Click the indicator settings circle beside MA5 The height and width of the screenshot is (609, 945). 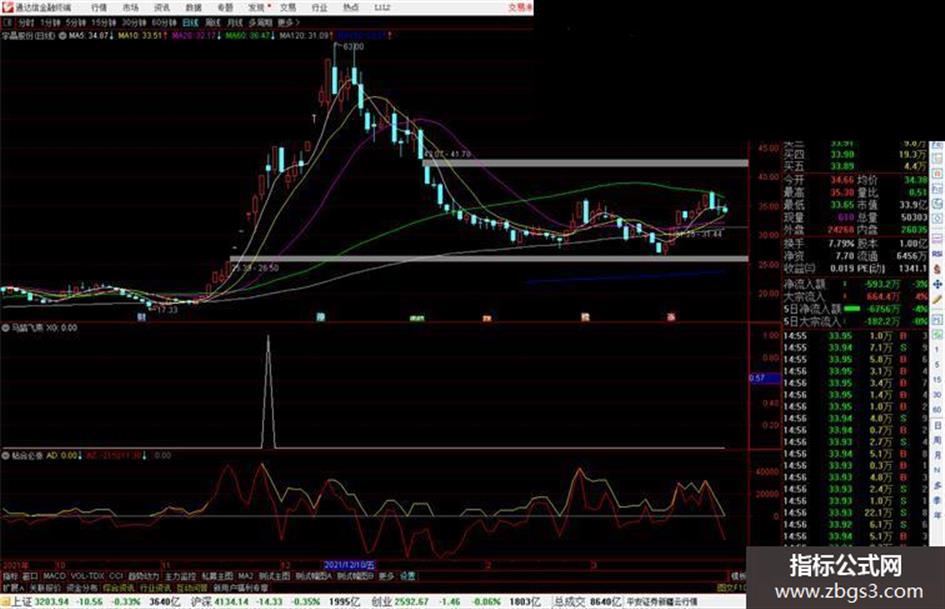pos(62,36)
